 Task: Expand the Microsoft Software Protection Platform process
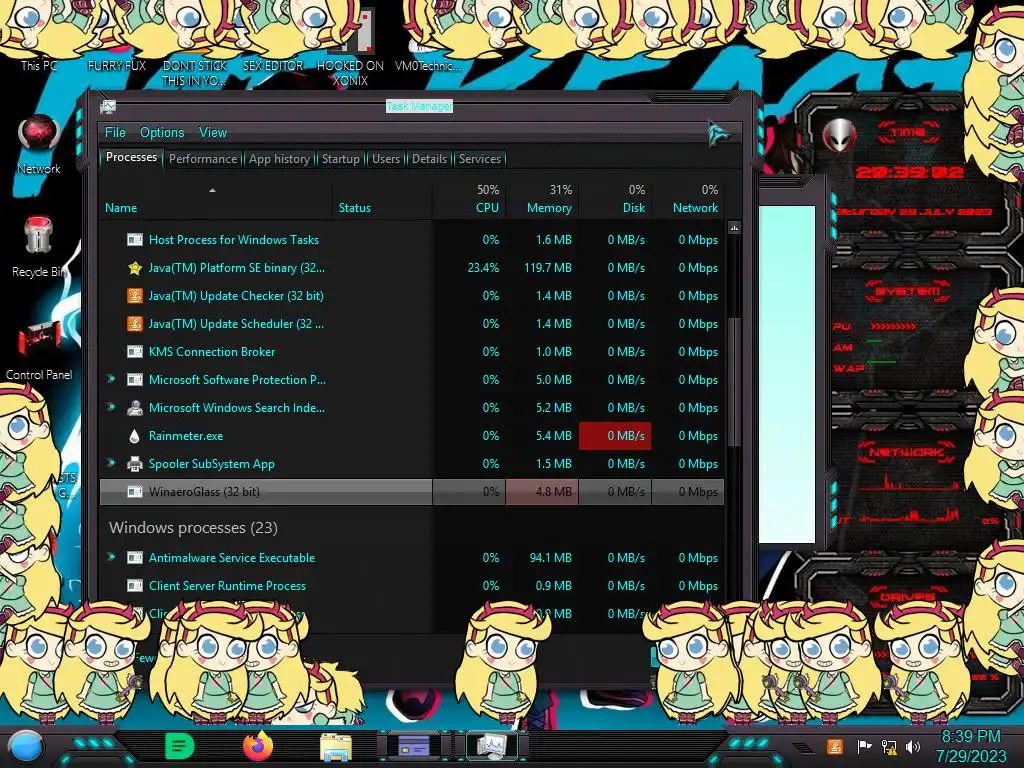tap(111, 379)
